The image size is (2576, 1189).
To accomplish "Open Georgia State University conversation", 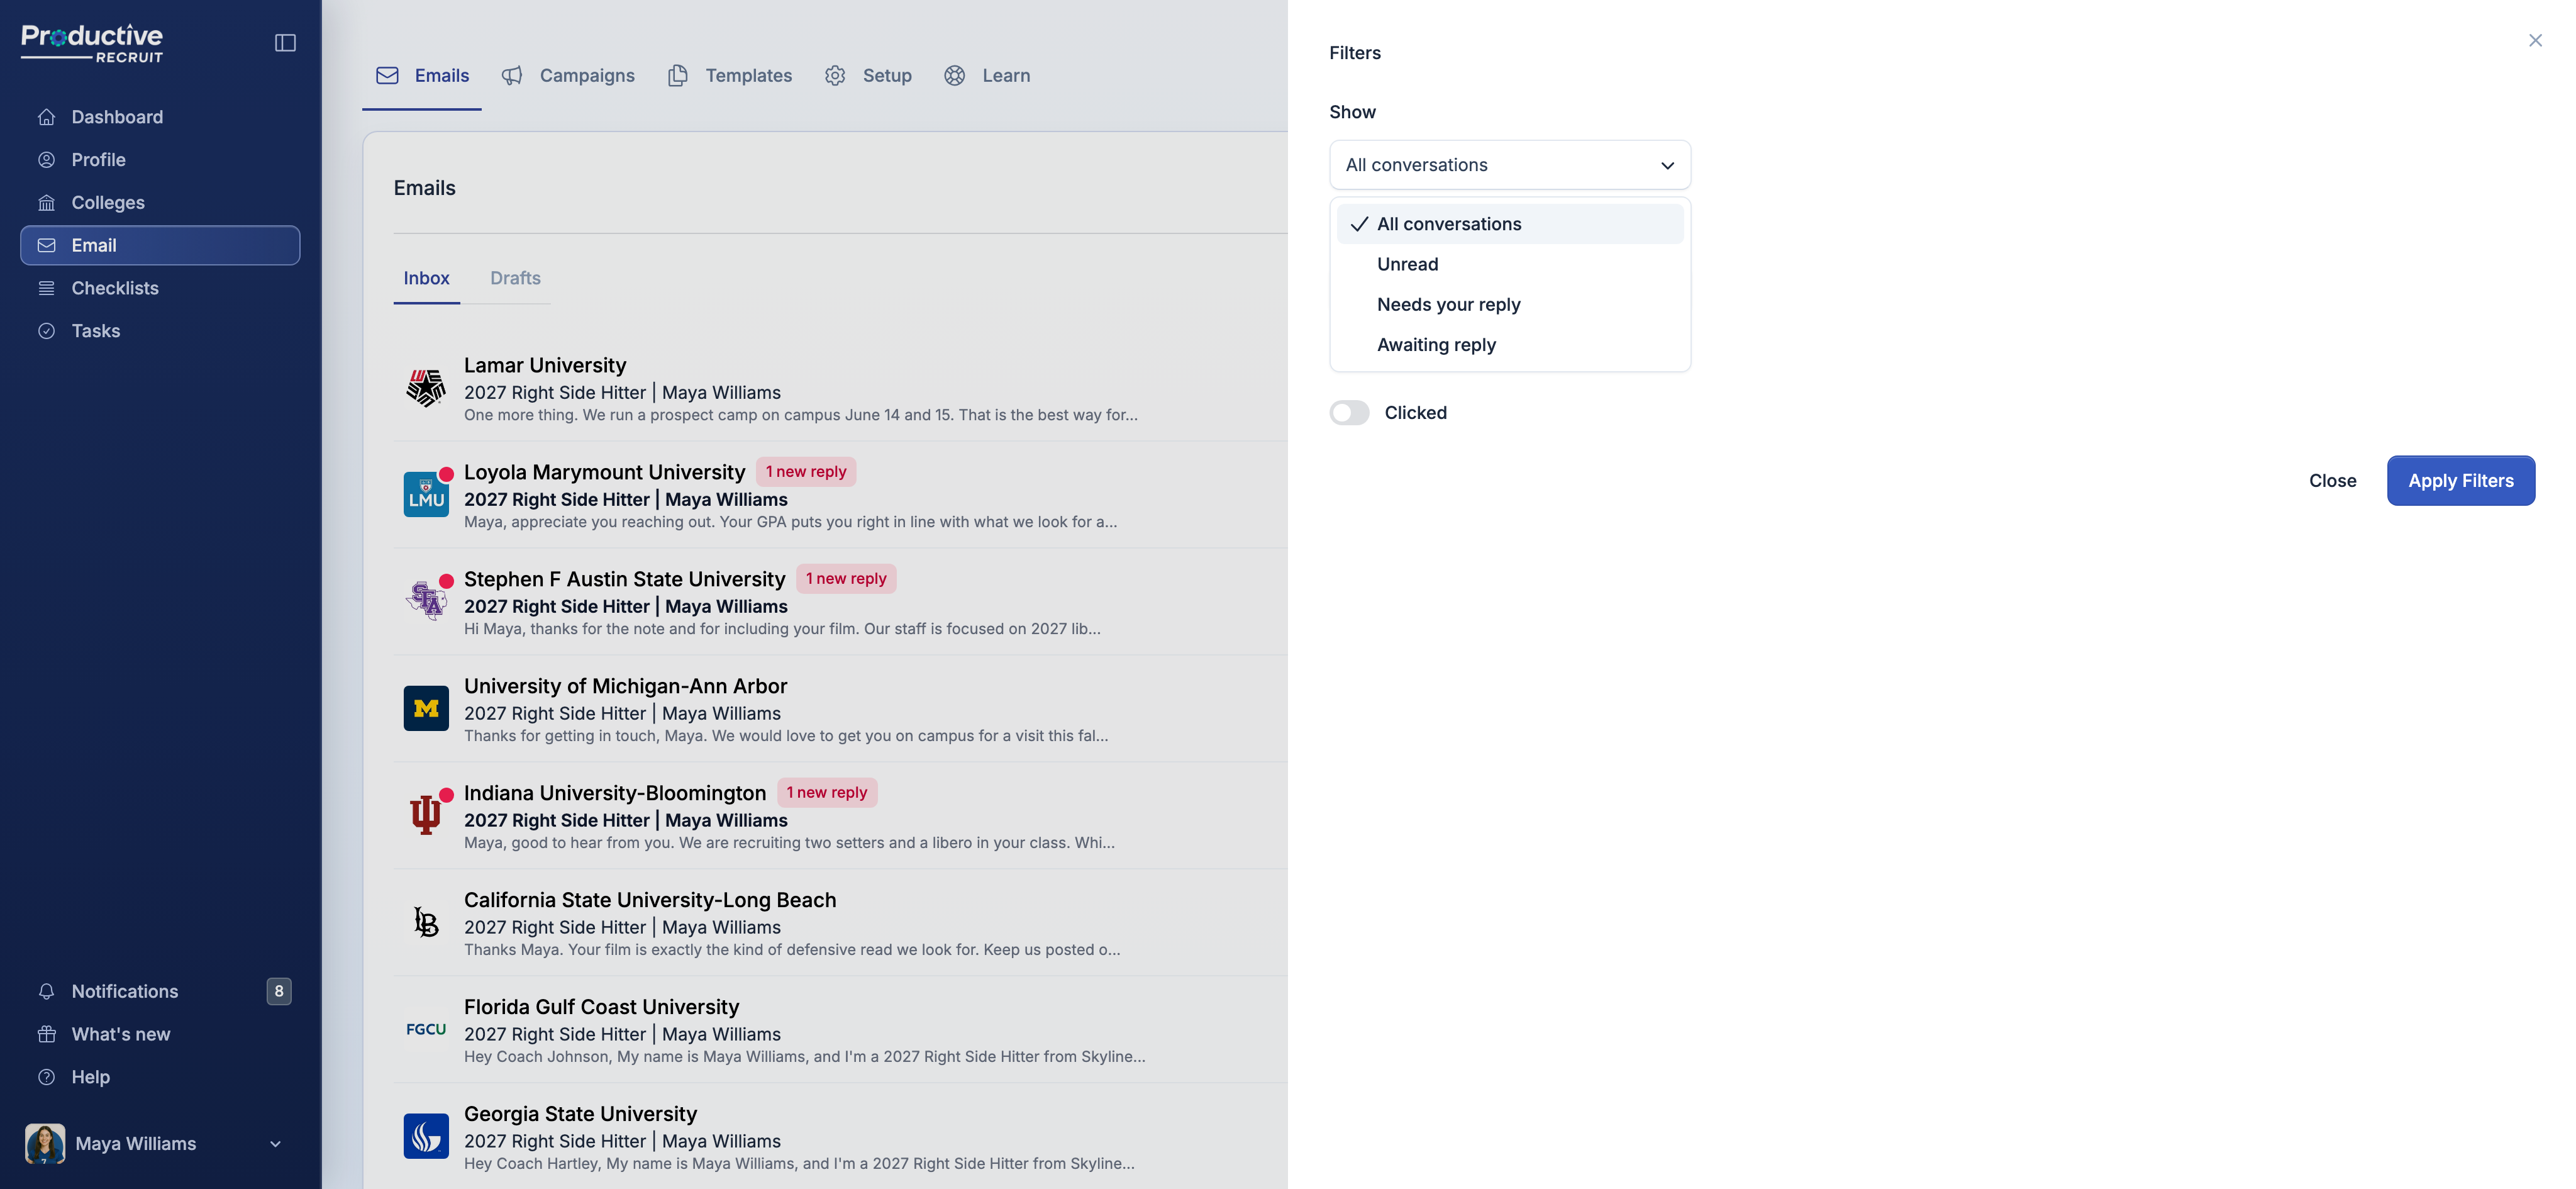I will tap(840, 1137).
